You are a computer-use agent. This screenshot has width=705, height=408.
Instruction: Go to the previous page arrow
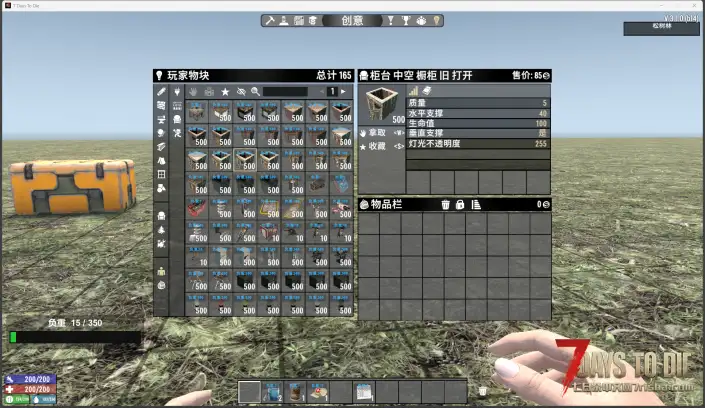[322, 92]
